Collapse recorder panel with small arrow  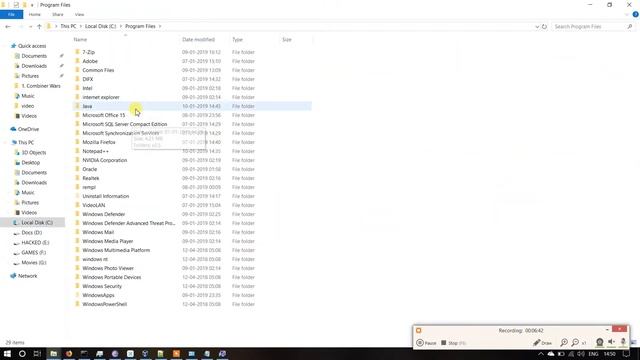607,329
